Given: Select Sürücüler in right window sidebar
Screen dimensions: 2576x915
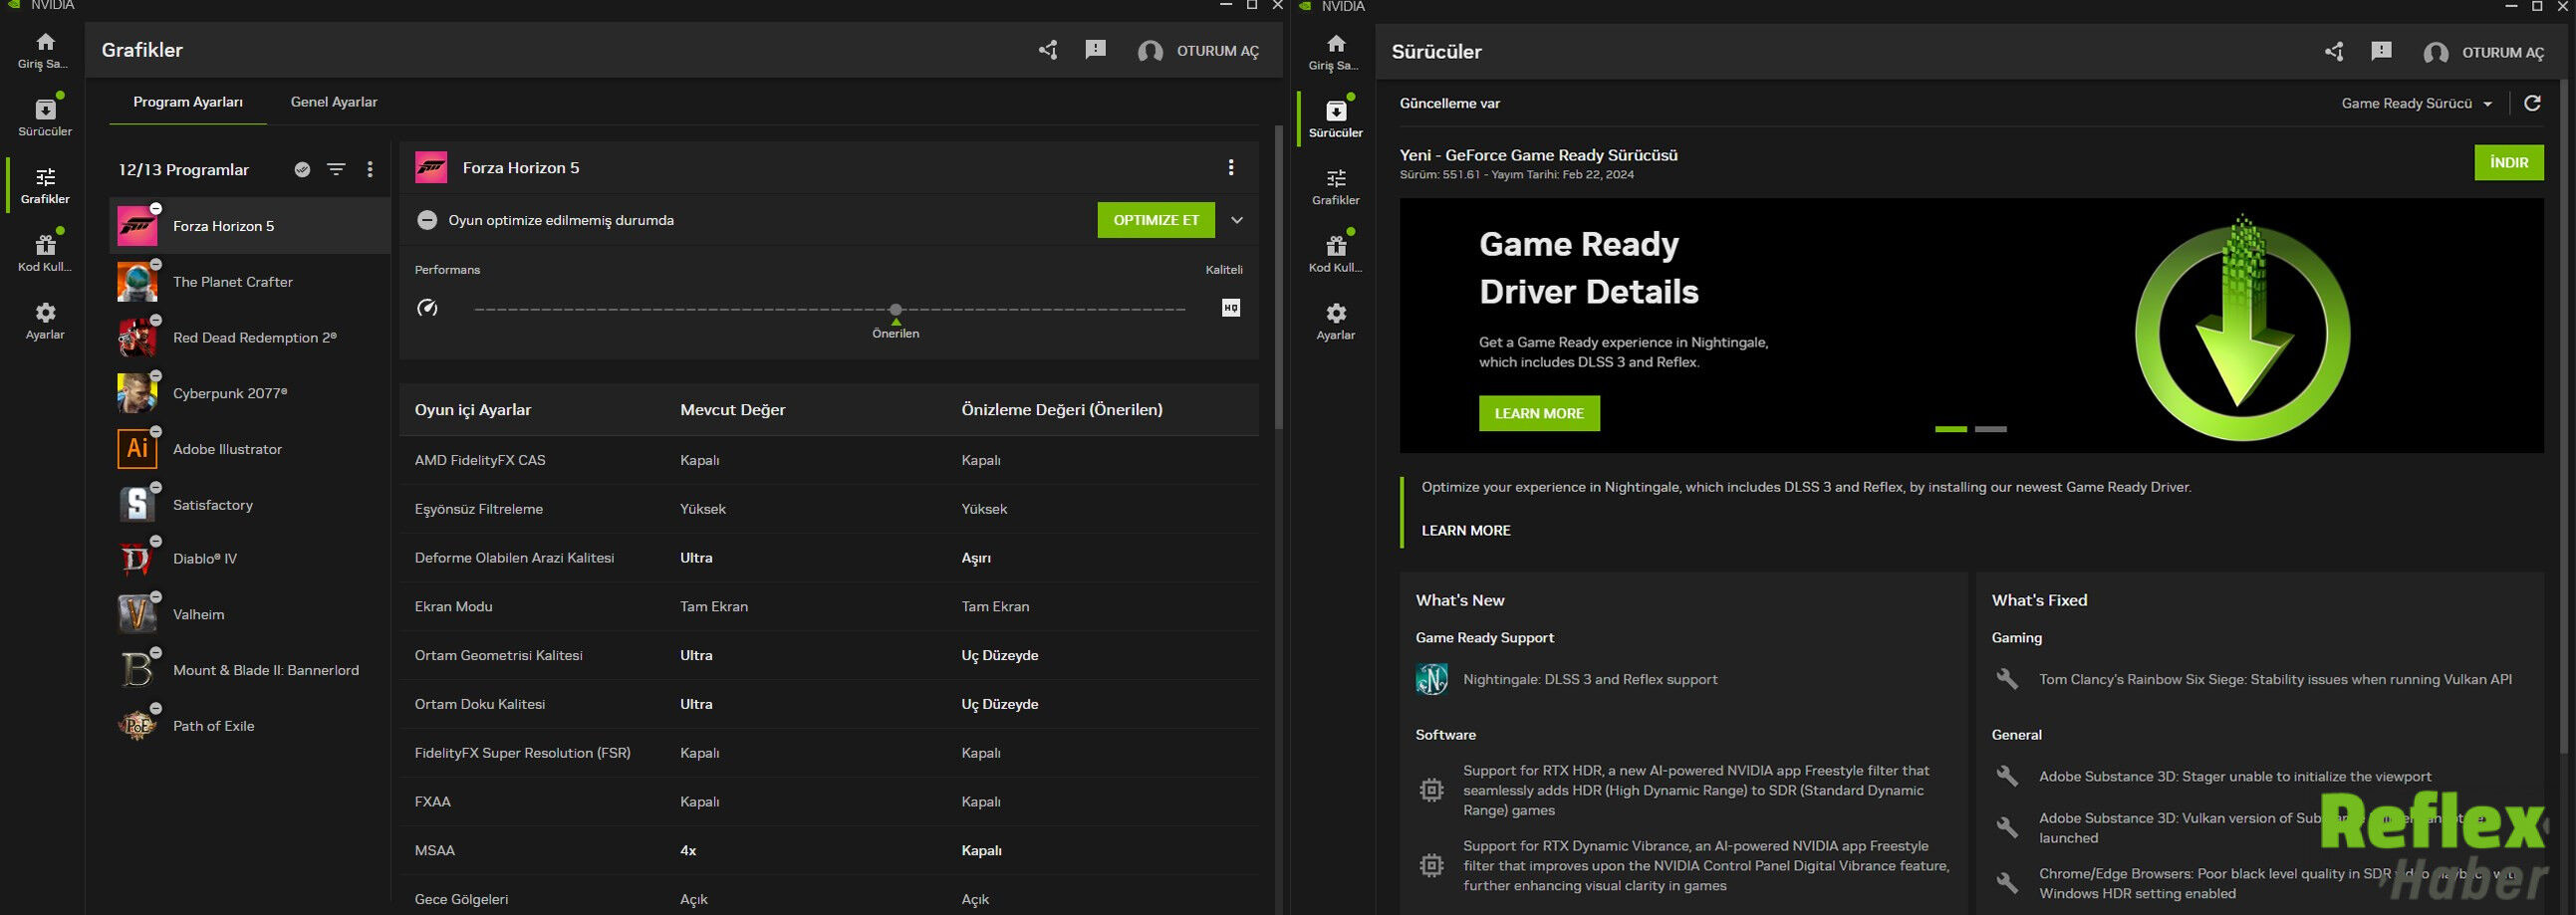Looking at the screenshot, I should 1335,119.
